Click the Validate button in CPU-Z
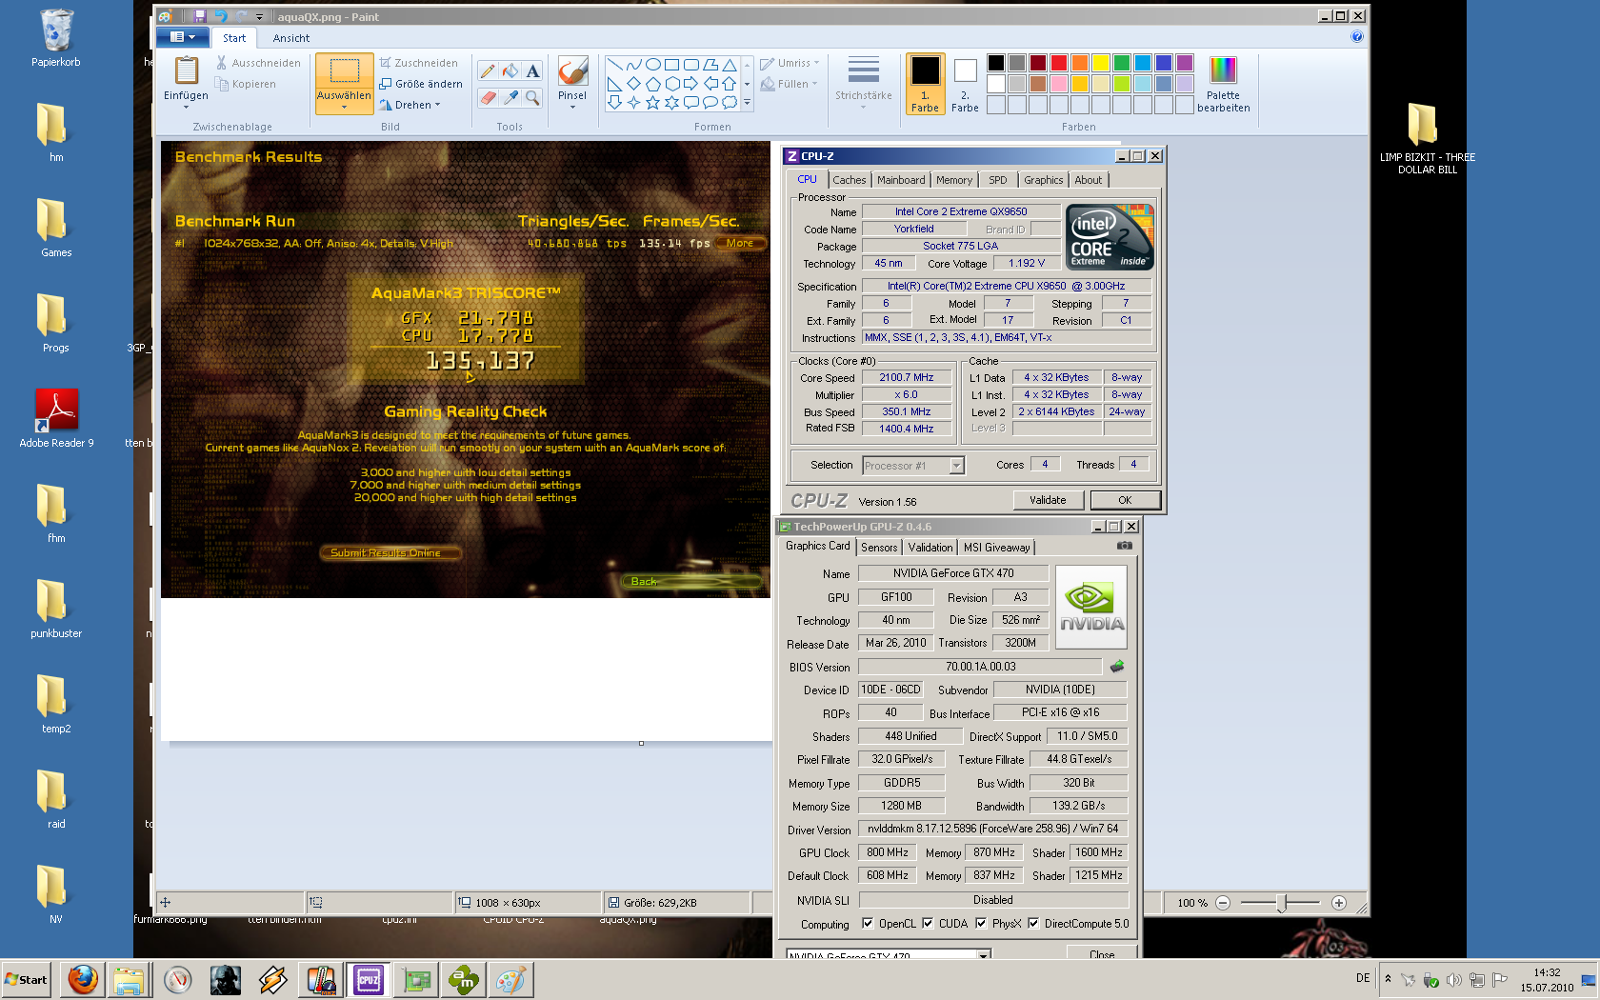This screenshot has height=1000, width=1600. coord(1047,500)
